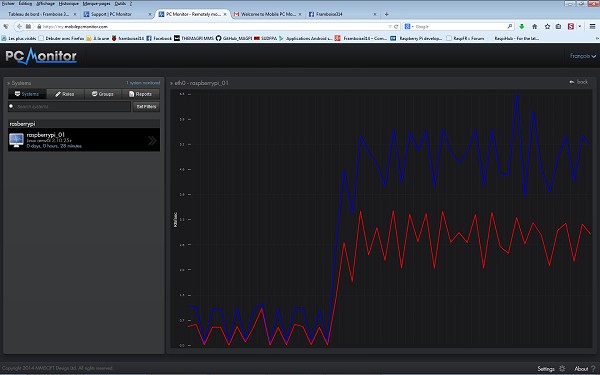Select the Systems tab

[27, 94]
